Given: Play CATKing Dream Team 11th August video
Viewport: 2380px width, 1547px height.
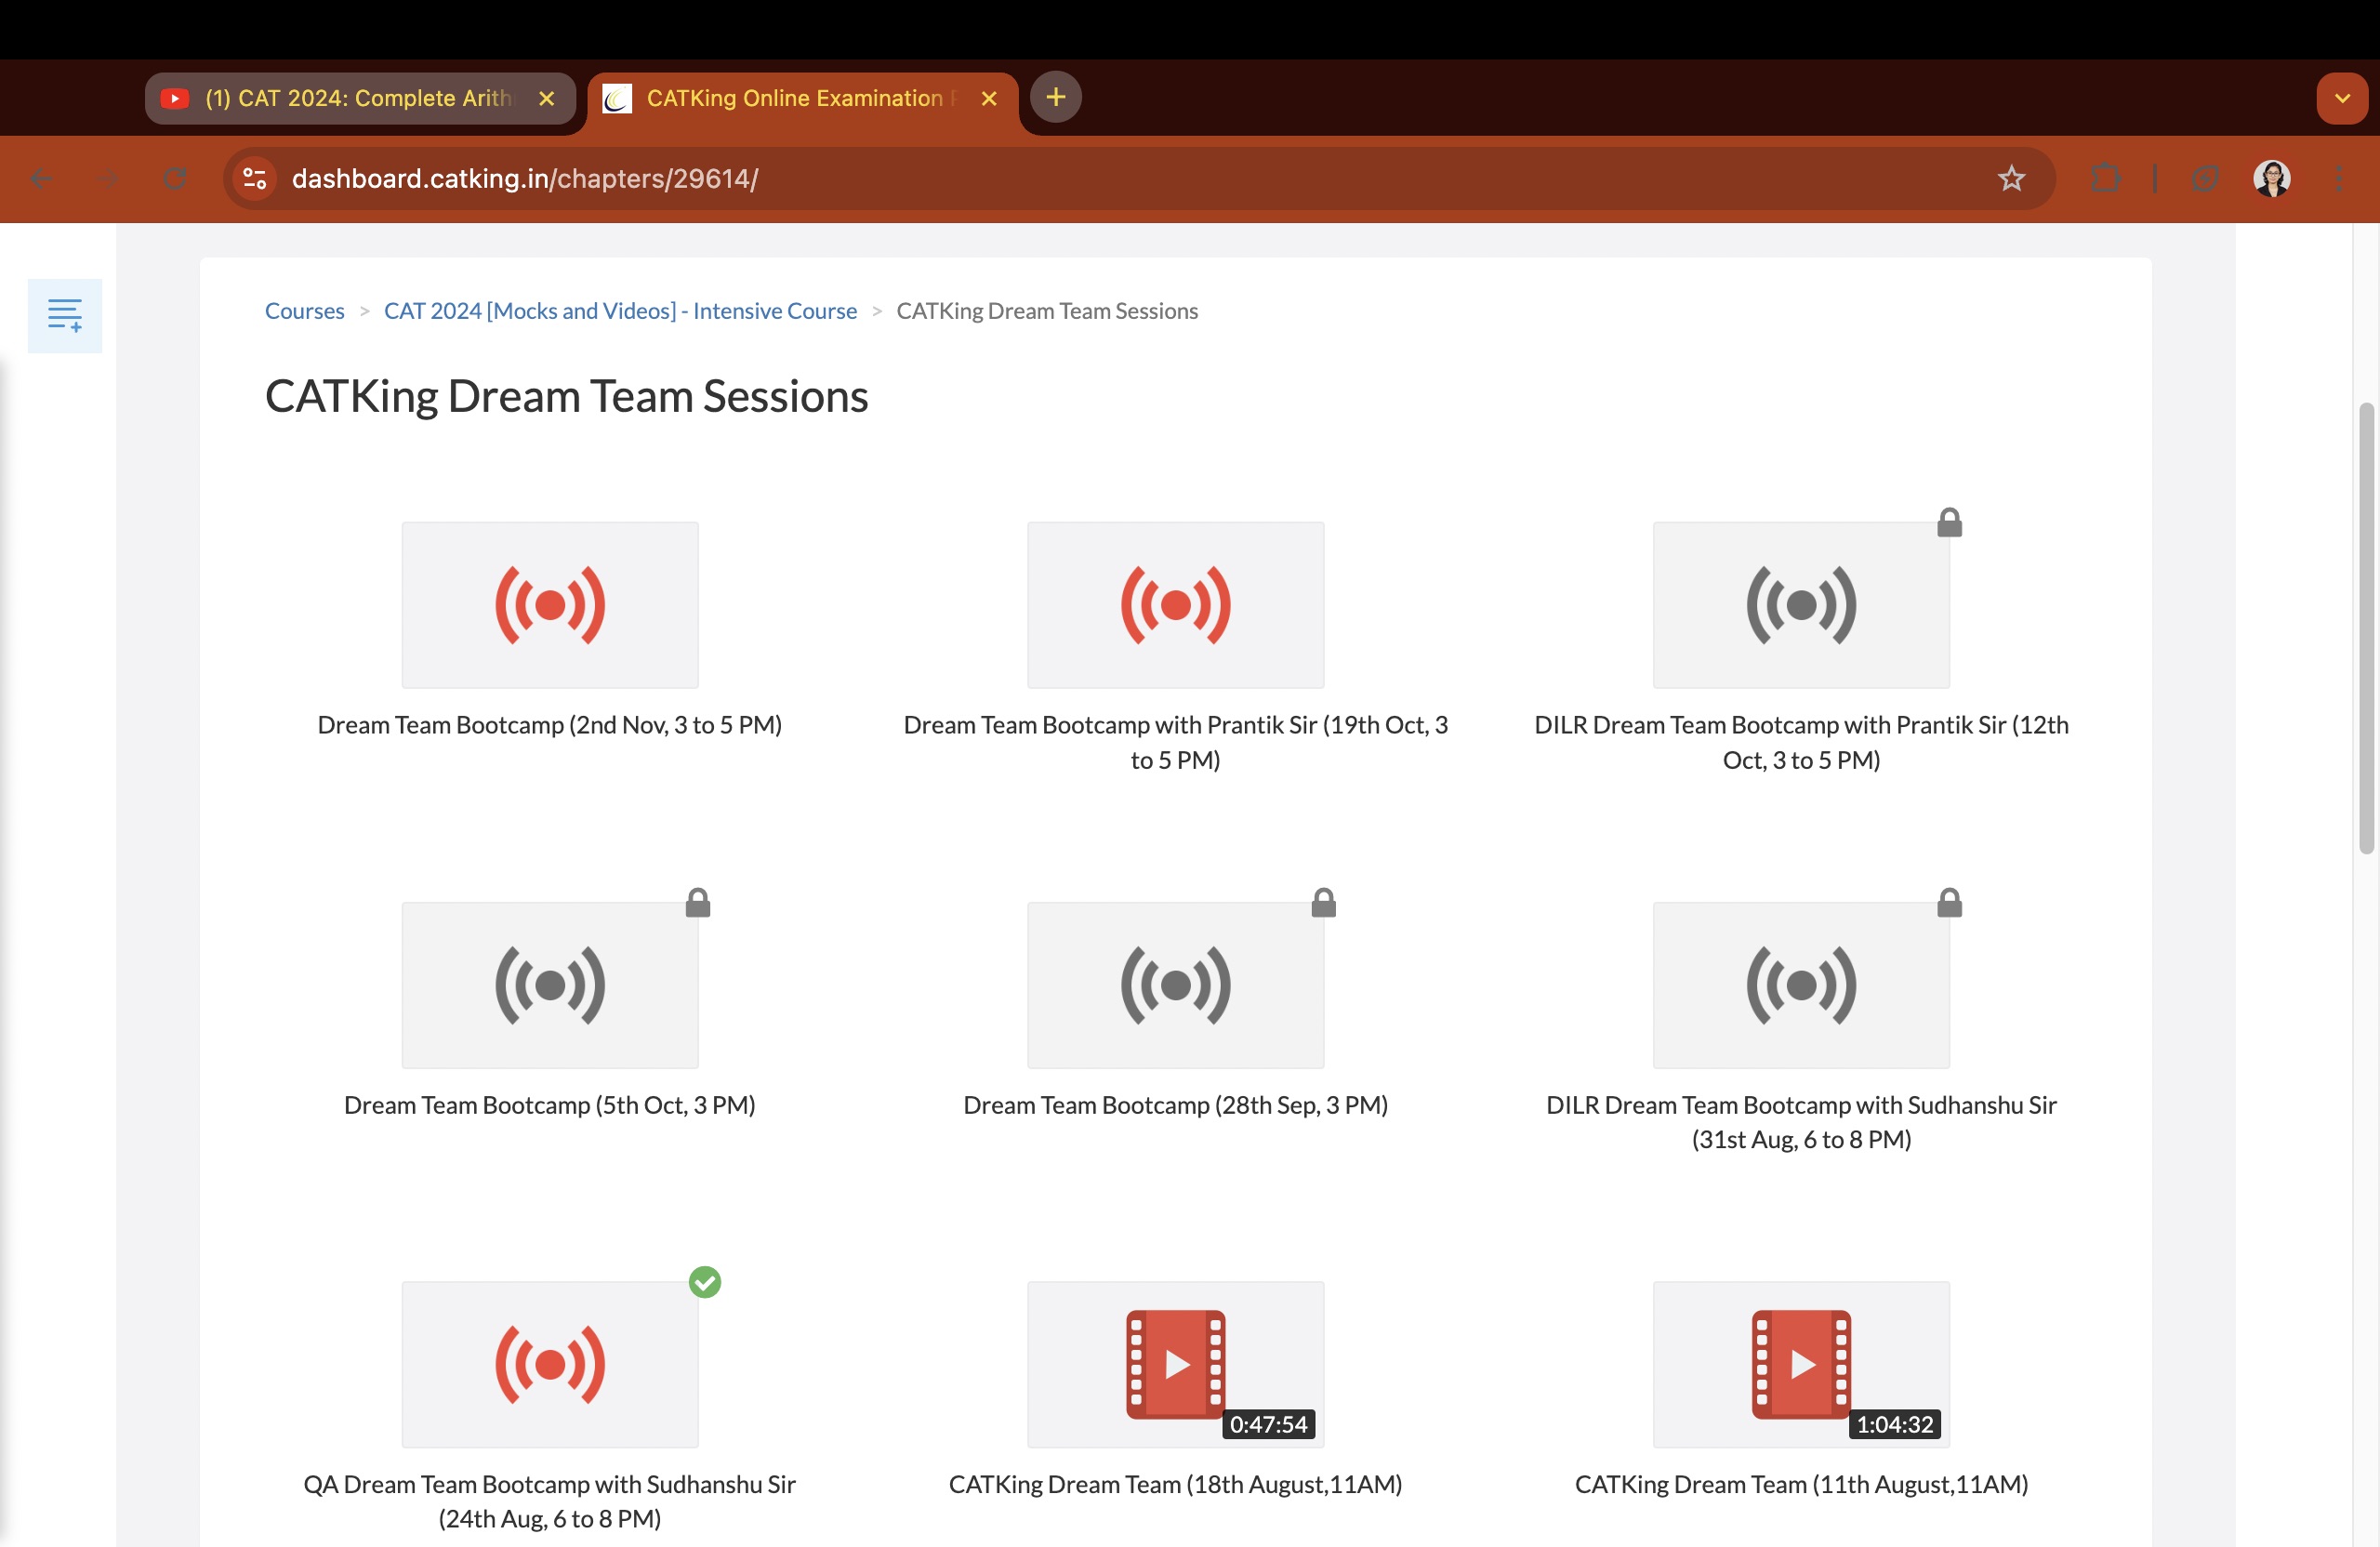Looking at the screenshot, I should pyautogui.click(x=1801, y=1364).
